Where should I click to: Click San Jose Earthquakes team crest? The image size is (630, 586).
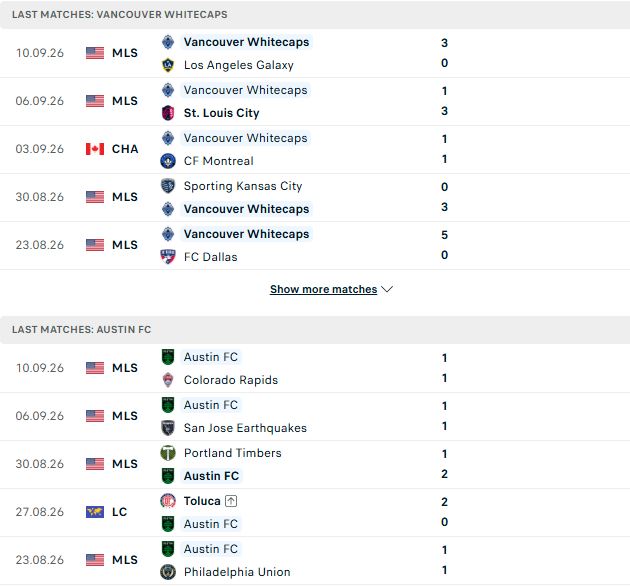[168, 428]
